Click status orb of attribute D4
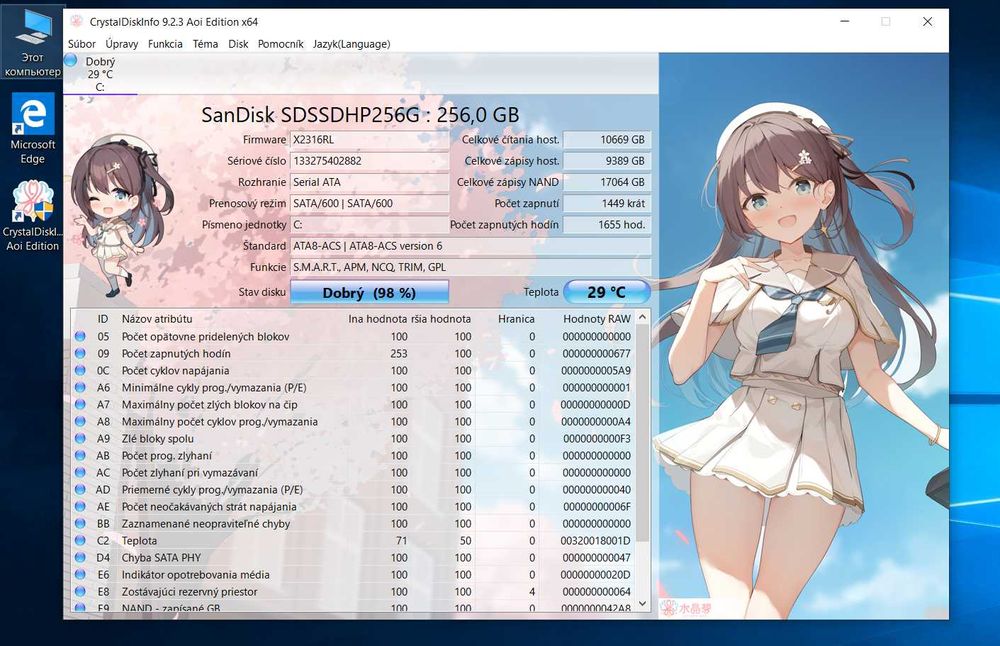This screenshot has height=646, width=1000. (80, 557)
